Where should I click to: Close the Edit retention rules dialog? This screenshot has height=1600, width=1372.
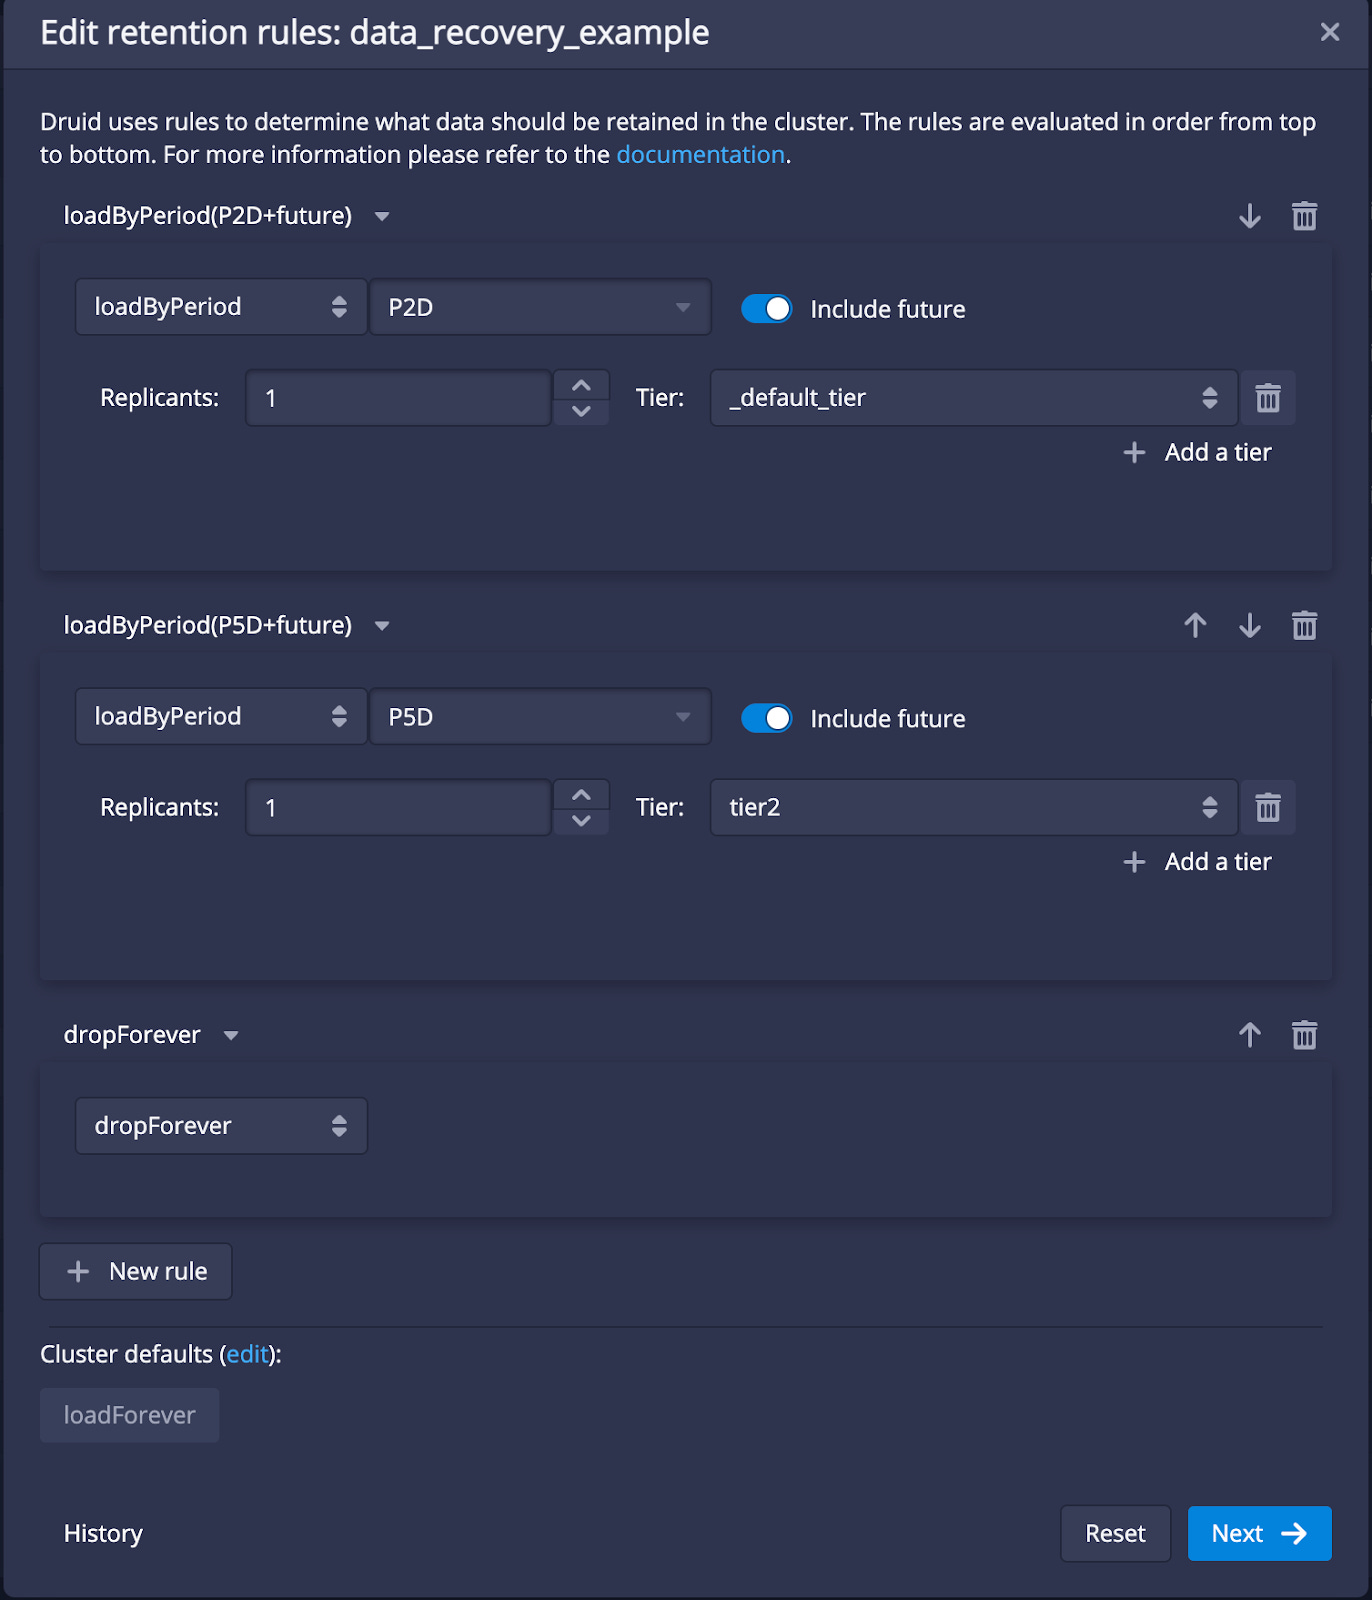[x=1329, y=32]
